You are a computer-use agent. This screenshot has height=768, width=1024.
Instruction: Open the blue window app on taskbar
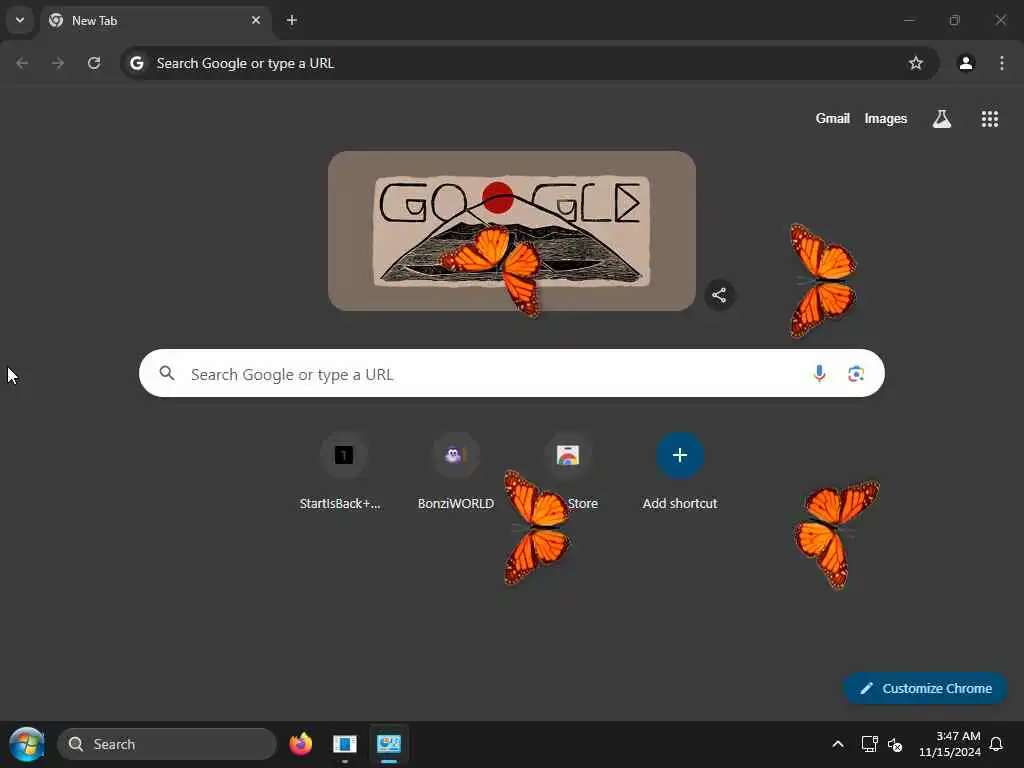click(344, 744)
